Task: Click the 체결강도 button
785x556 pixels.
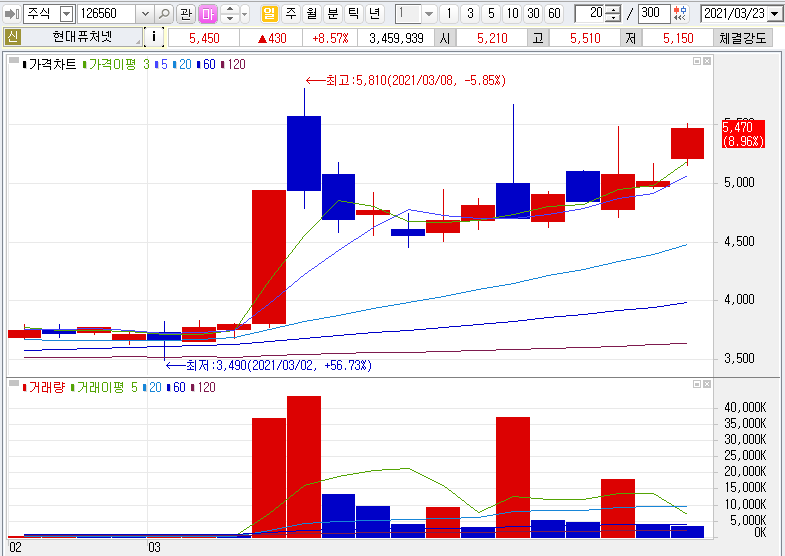Action: pos(742,38)
